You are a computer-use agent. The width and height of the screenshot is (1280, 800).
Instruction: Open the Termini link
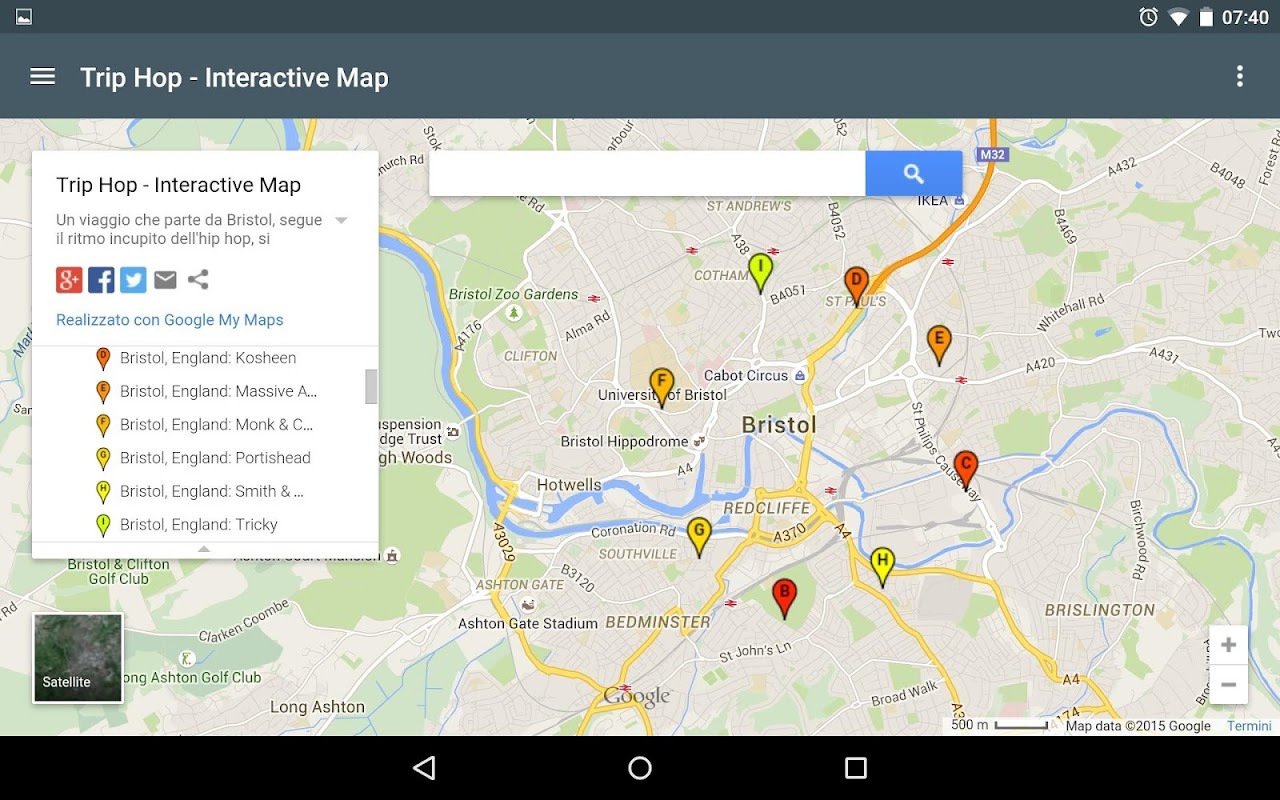1249,726
